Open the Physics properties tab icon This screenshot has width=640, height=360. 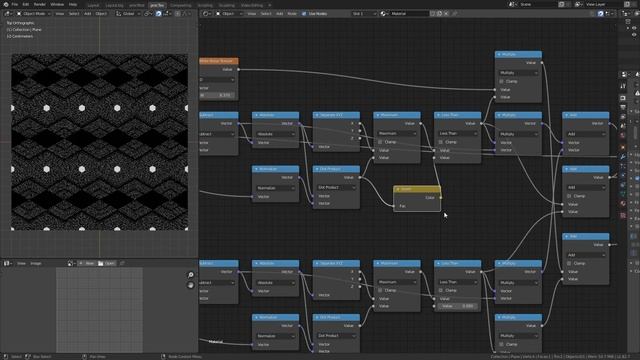click(x=623, y=176)
